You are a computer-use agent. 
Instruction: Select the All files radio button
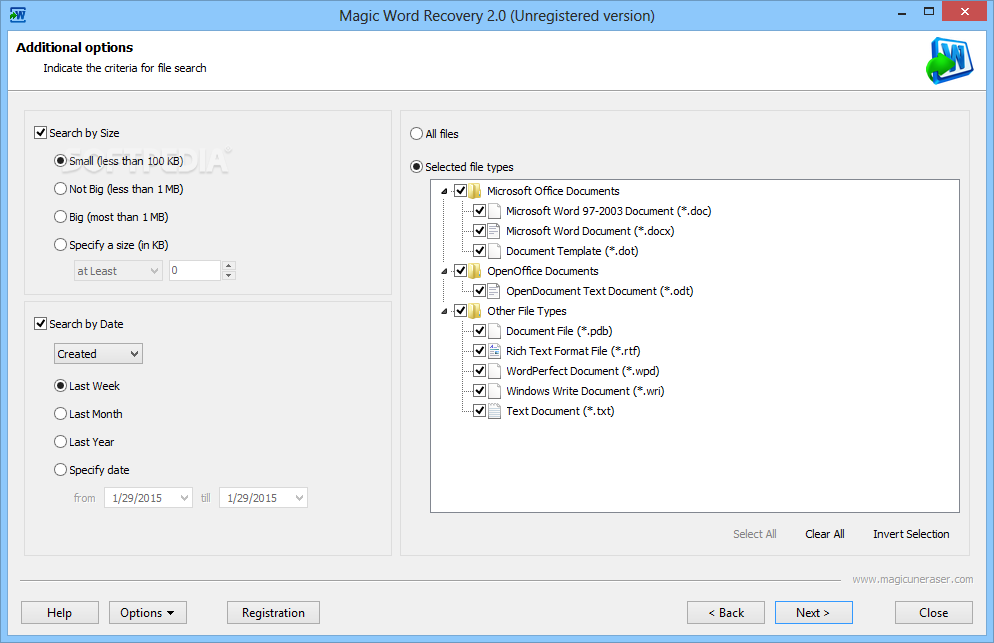(416, 133)
